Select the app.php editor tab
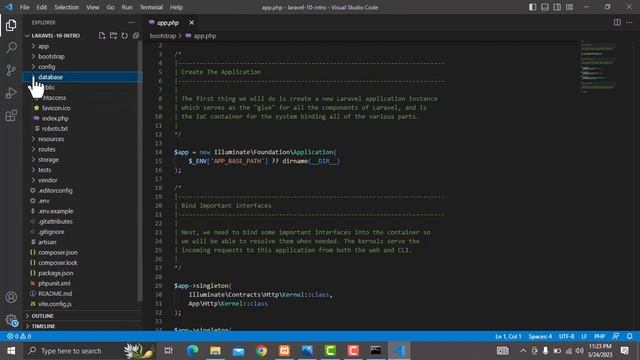 [x=167, y=23]
